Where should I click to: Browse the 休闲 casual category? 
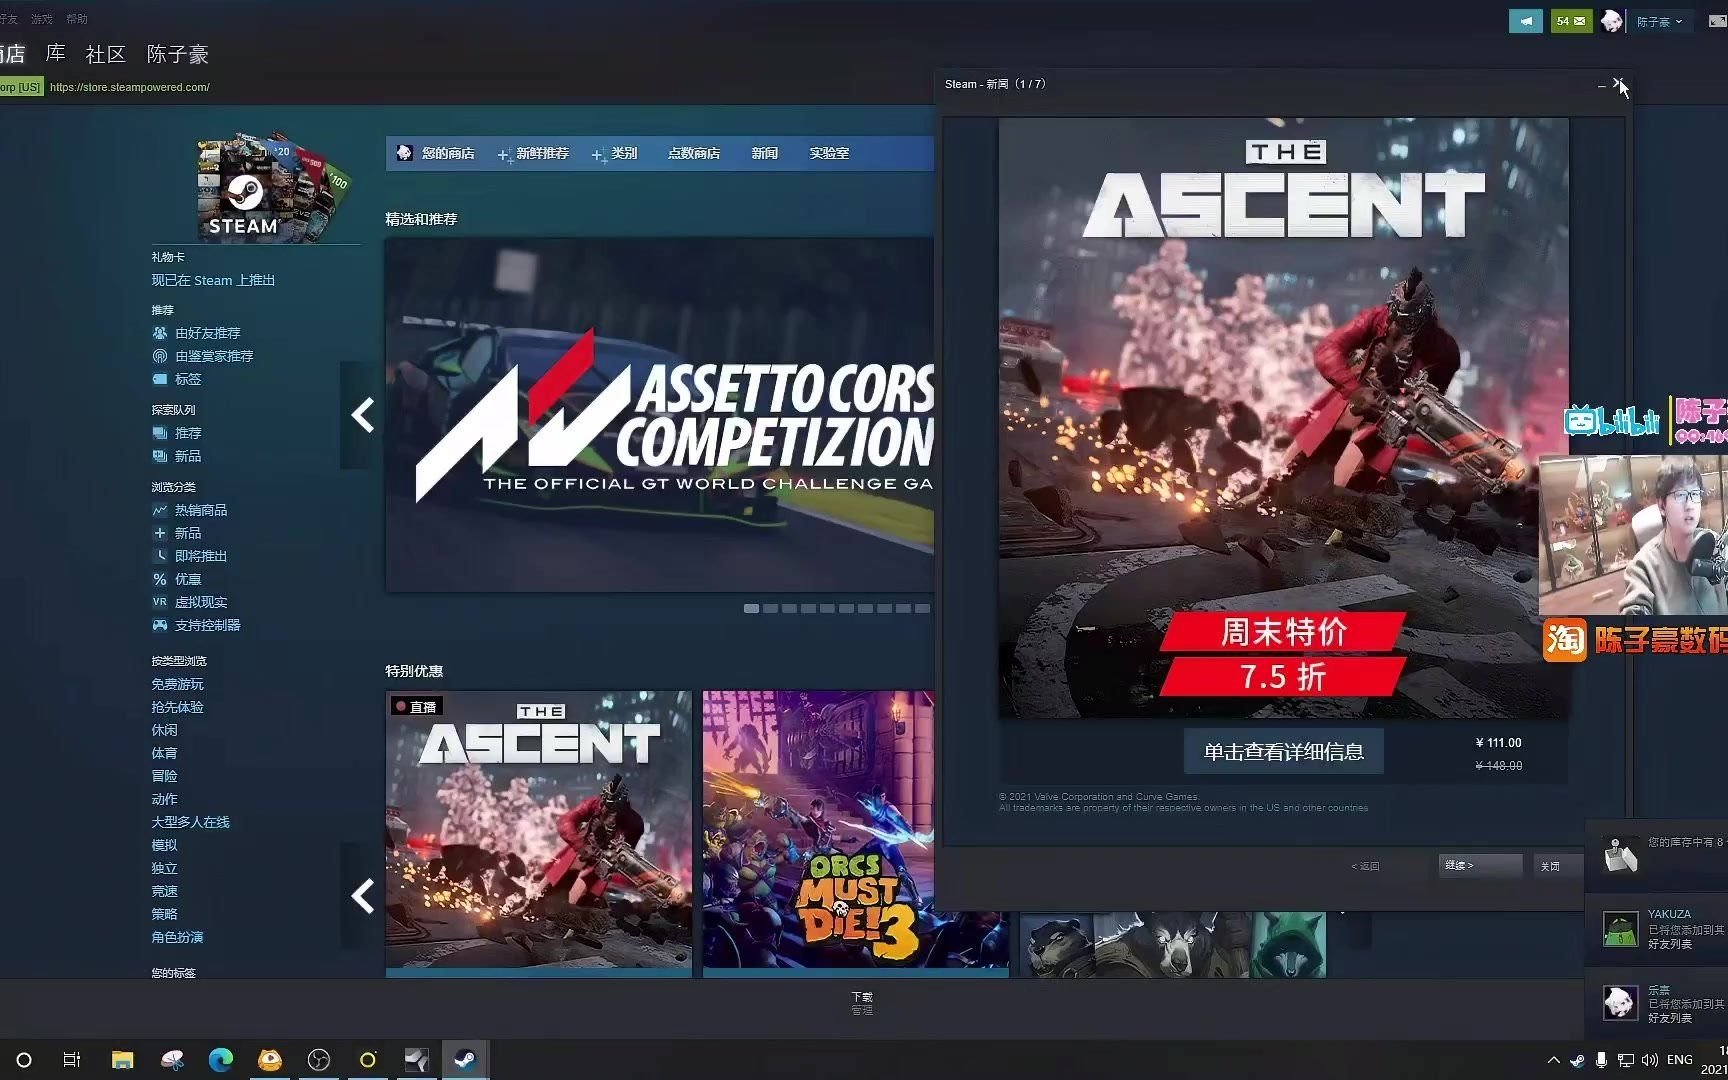click(164, 730)
